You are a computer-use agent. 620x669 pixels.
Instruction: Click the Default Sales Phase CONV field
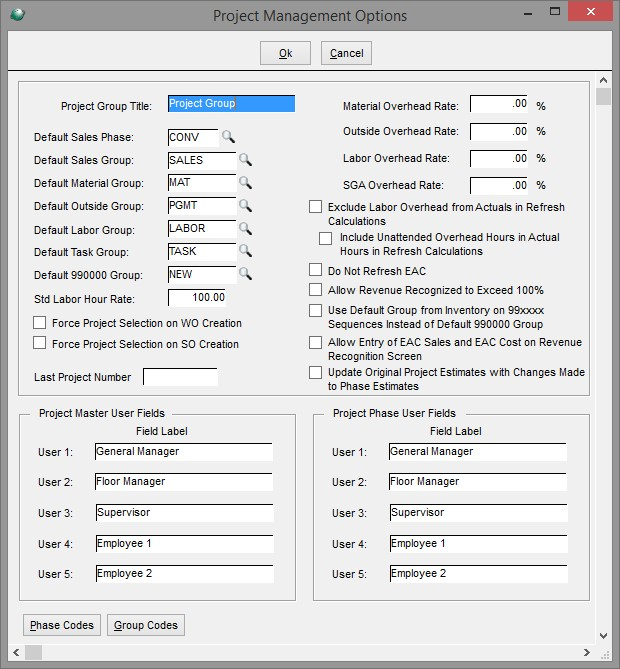(x=193, y=138)
